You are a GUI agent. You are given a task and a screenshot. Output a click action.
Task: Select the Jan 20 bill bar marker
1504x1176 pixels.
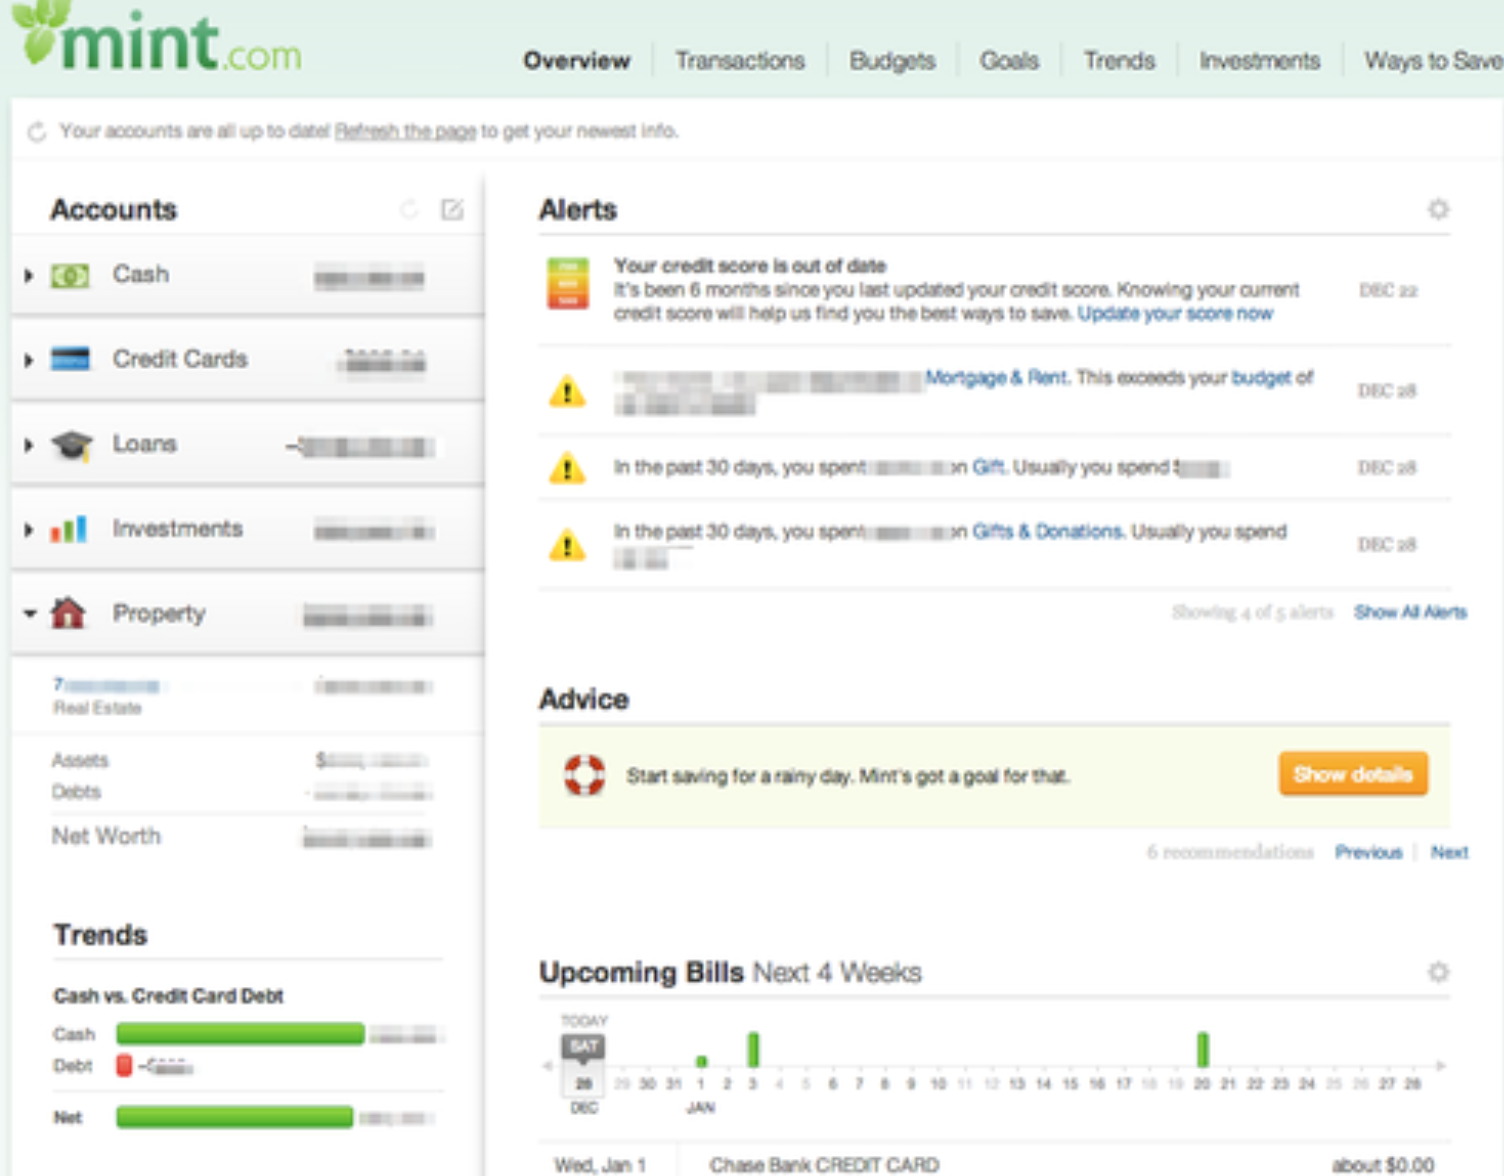[1202, 1049]
